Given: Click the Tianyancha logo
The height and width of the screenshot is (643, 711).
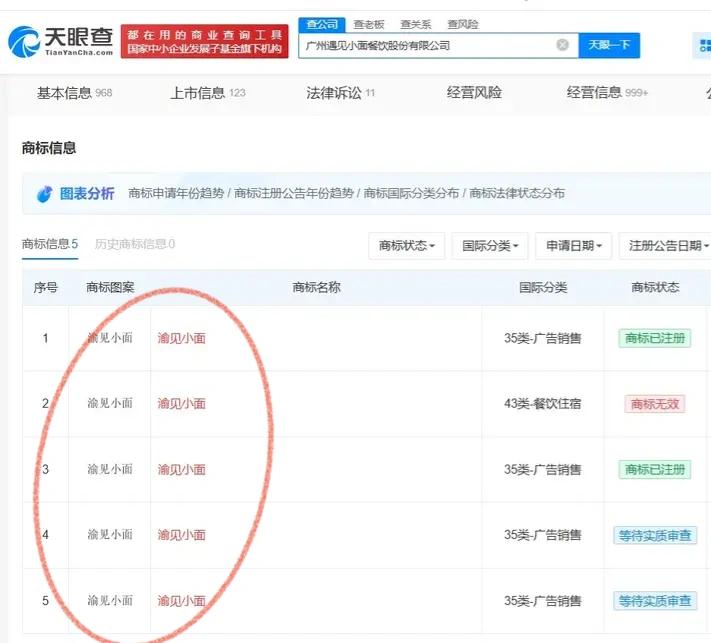Looking at the screenshot, I should click(x=60, y=41).
